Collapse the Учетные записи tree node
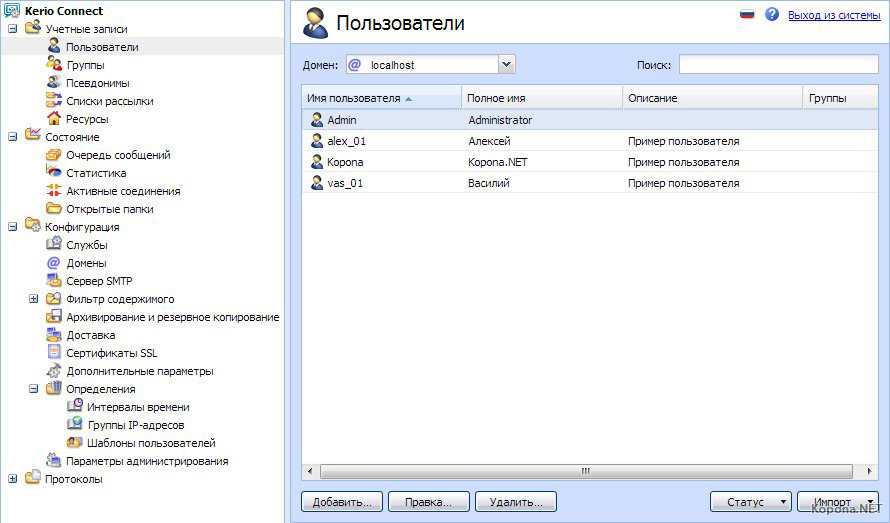The height and width of the screenshot is (523, 890). point(13,29)
